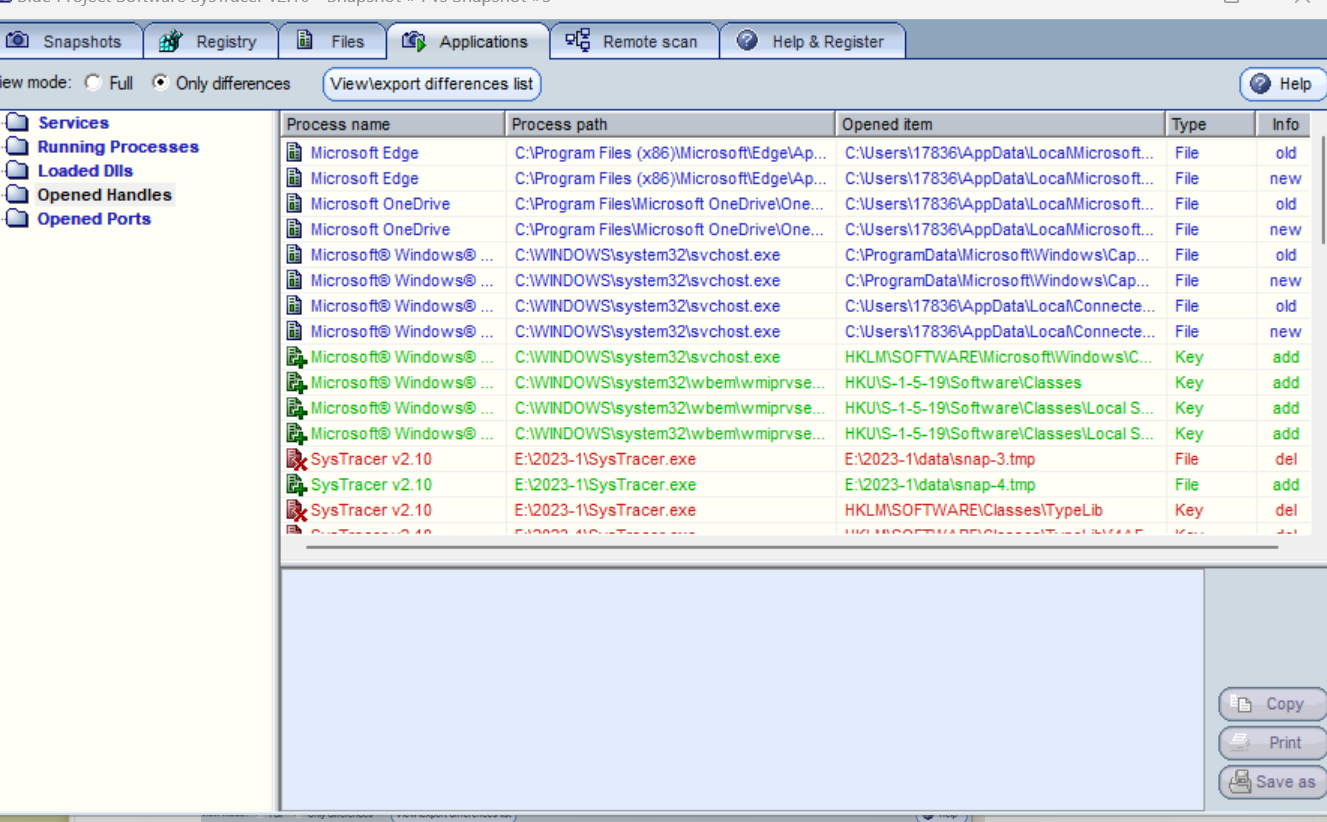Sort by the Opened item column header
1327x822 pixels.
(1001, 124)
